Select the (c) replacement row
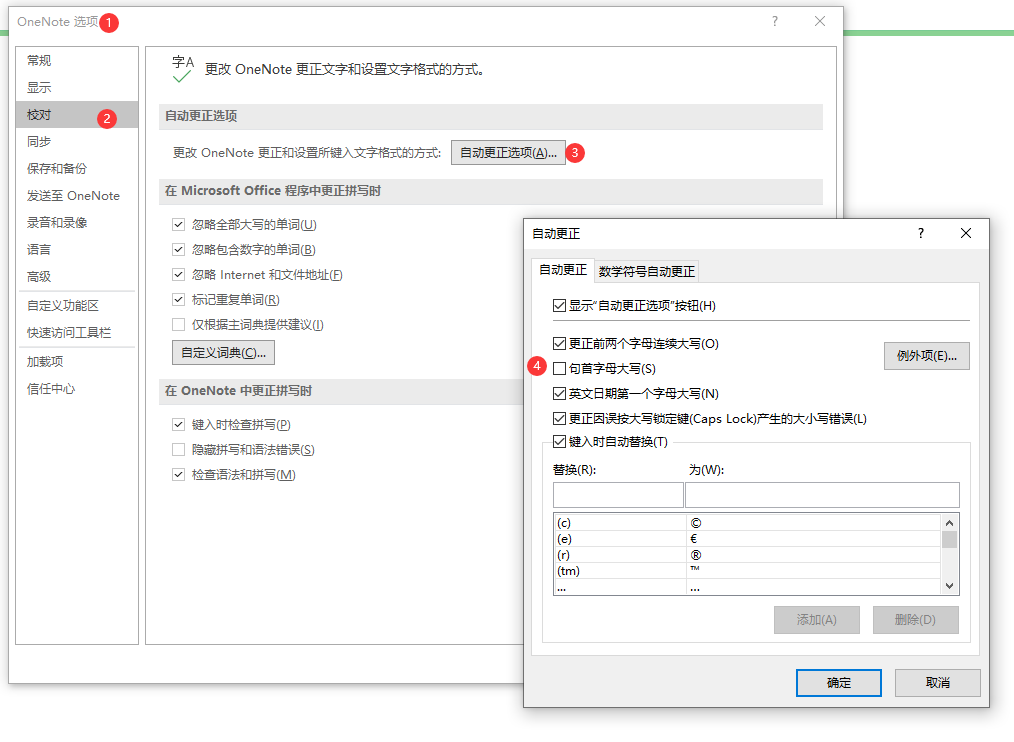 (x=747, y=523)
